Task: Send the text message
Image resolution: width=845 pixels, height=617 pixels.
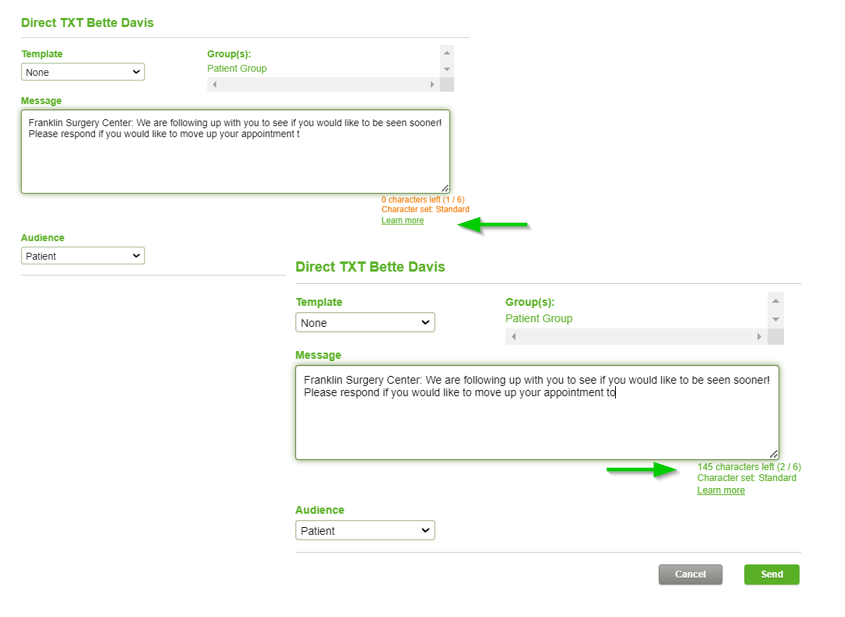Action: pyautogui.click(x=772, y=574)
